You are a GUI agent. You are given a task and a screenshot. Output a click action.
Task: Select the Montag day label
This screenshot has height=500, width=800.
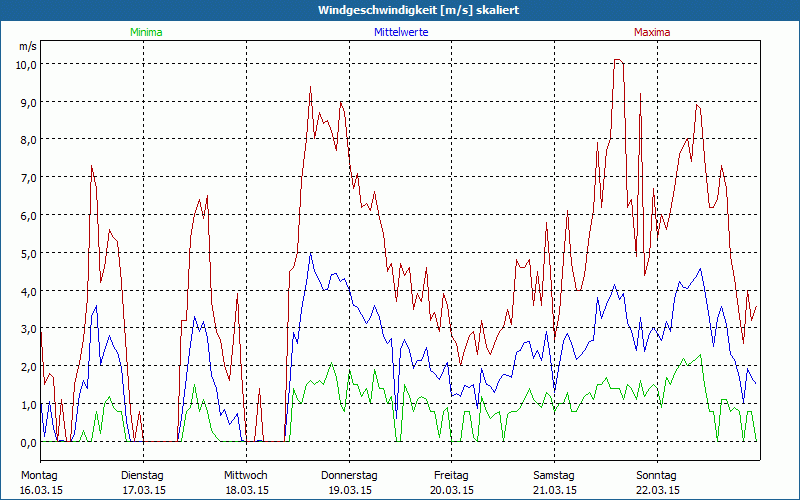(39, 475)
